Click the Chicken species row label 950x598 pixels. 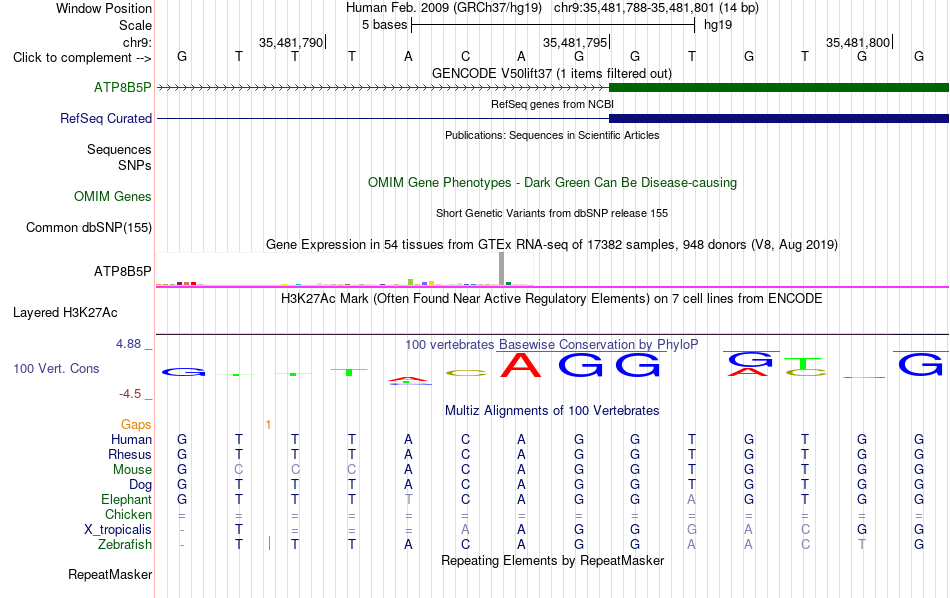click(x=128, y=514)
